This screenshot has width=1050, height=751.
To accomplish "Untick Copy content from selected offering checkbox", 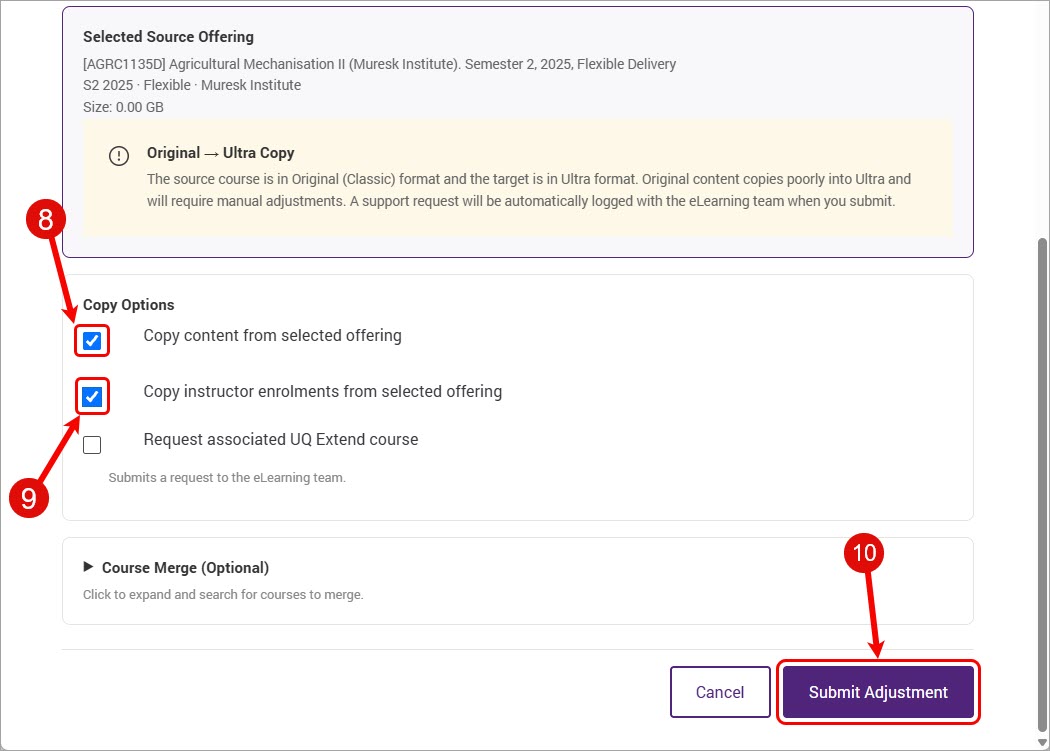I will coord(92,341).
